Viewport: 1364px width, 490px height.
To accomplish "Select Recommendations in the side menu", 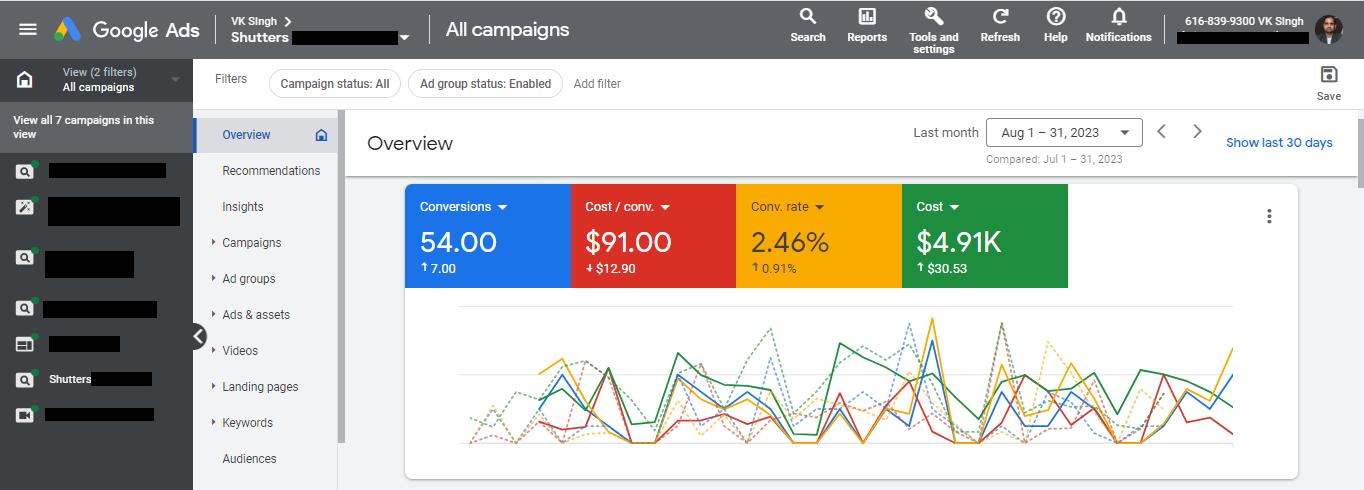I will click(x=271, y=171).
